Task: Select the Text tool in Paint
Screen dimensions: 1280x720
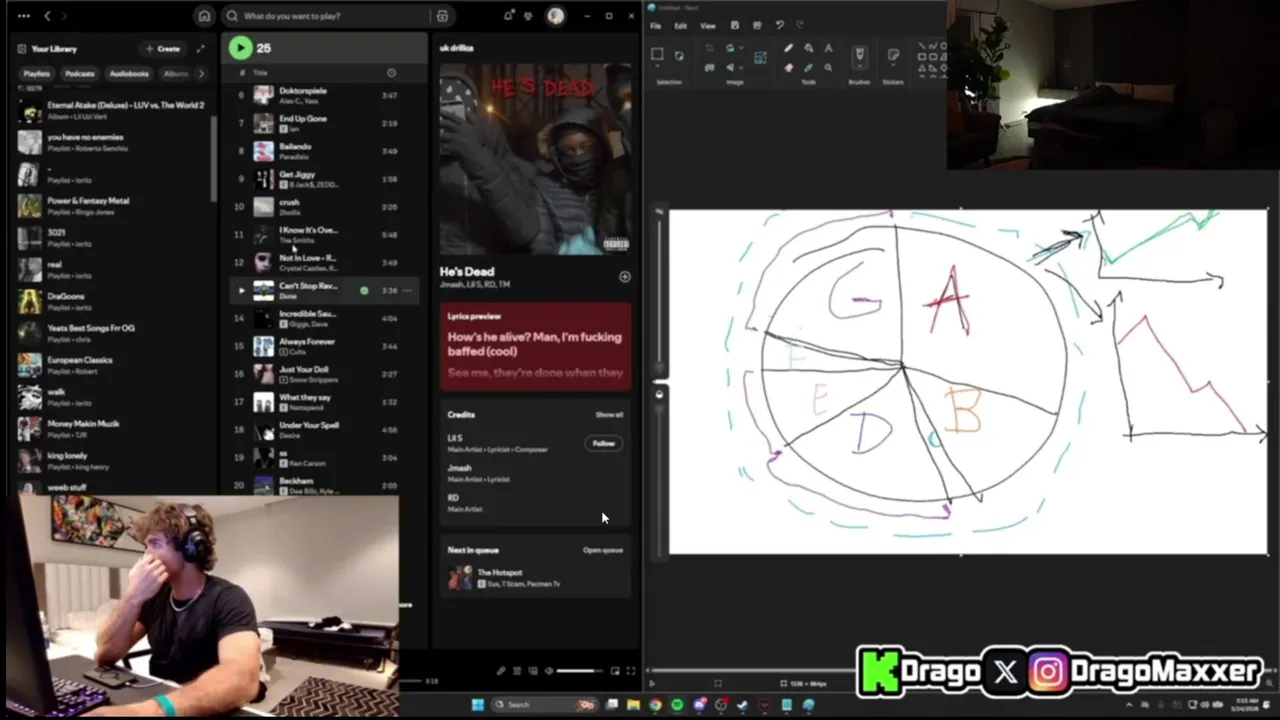Action: pyautogui.click(x=828, y=48)
